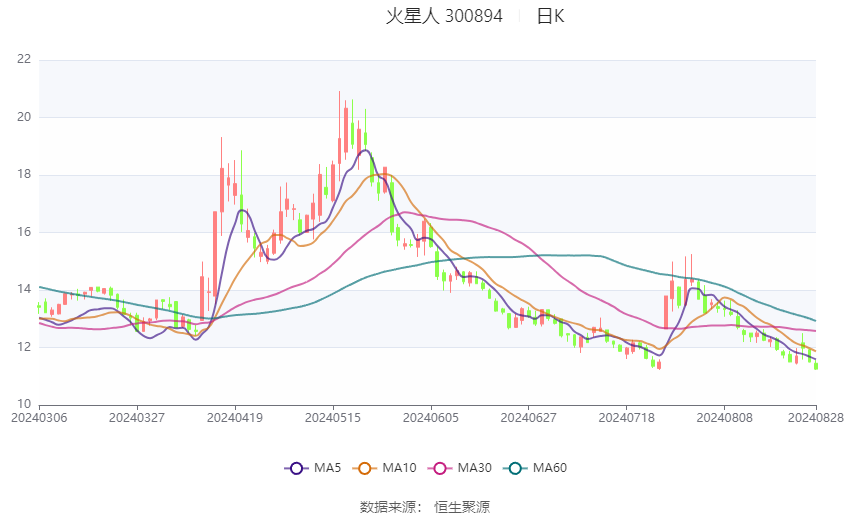850x517 pixels.
Task: Click the y-axis value 22
Action: tap(24, 59)
